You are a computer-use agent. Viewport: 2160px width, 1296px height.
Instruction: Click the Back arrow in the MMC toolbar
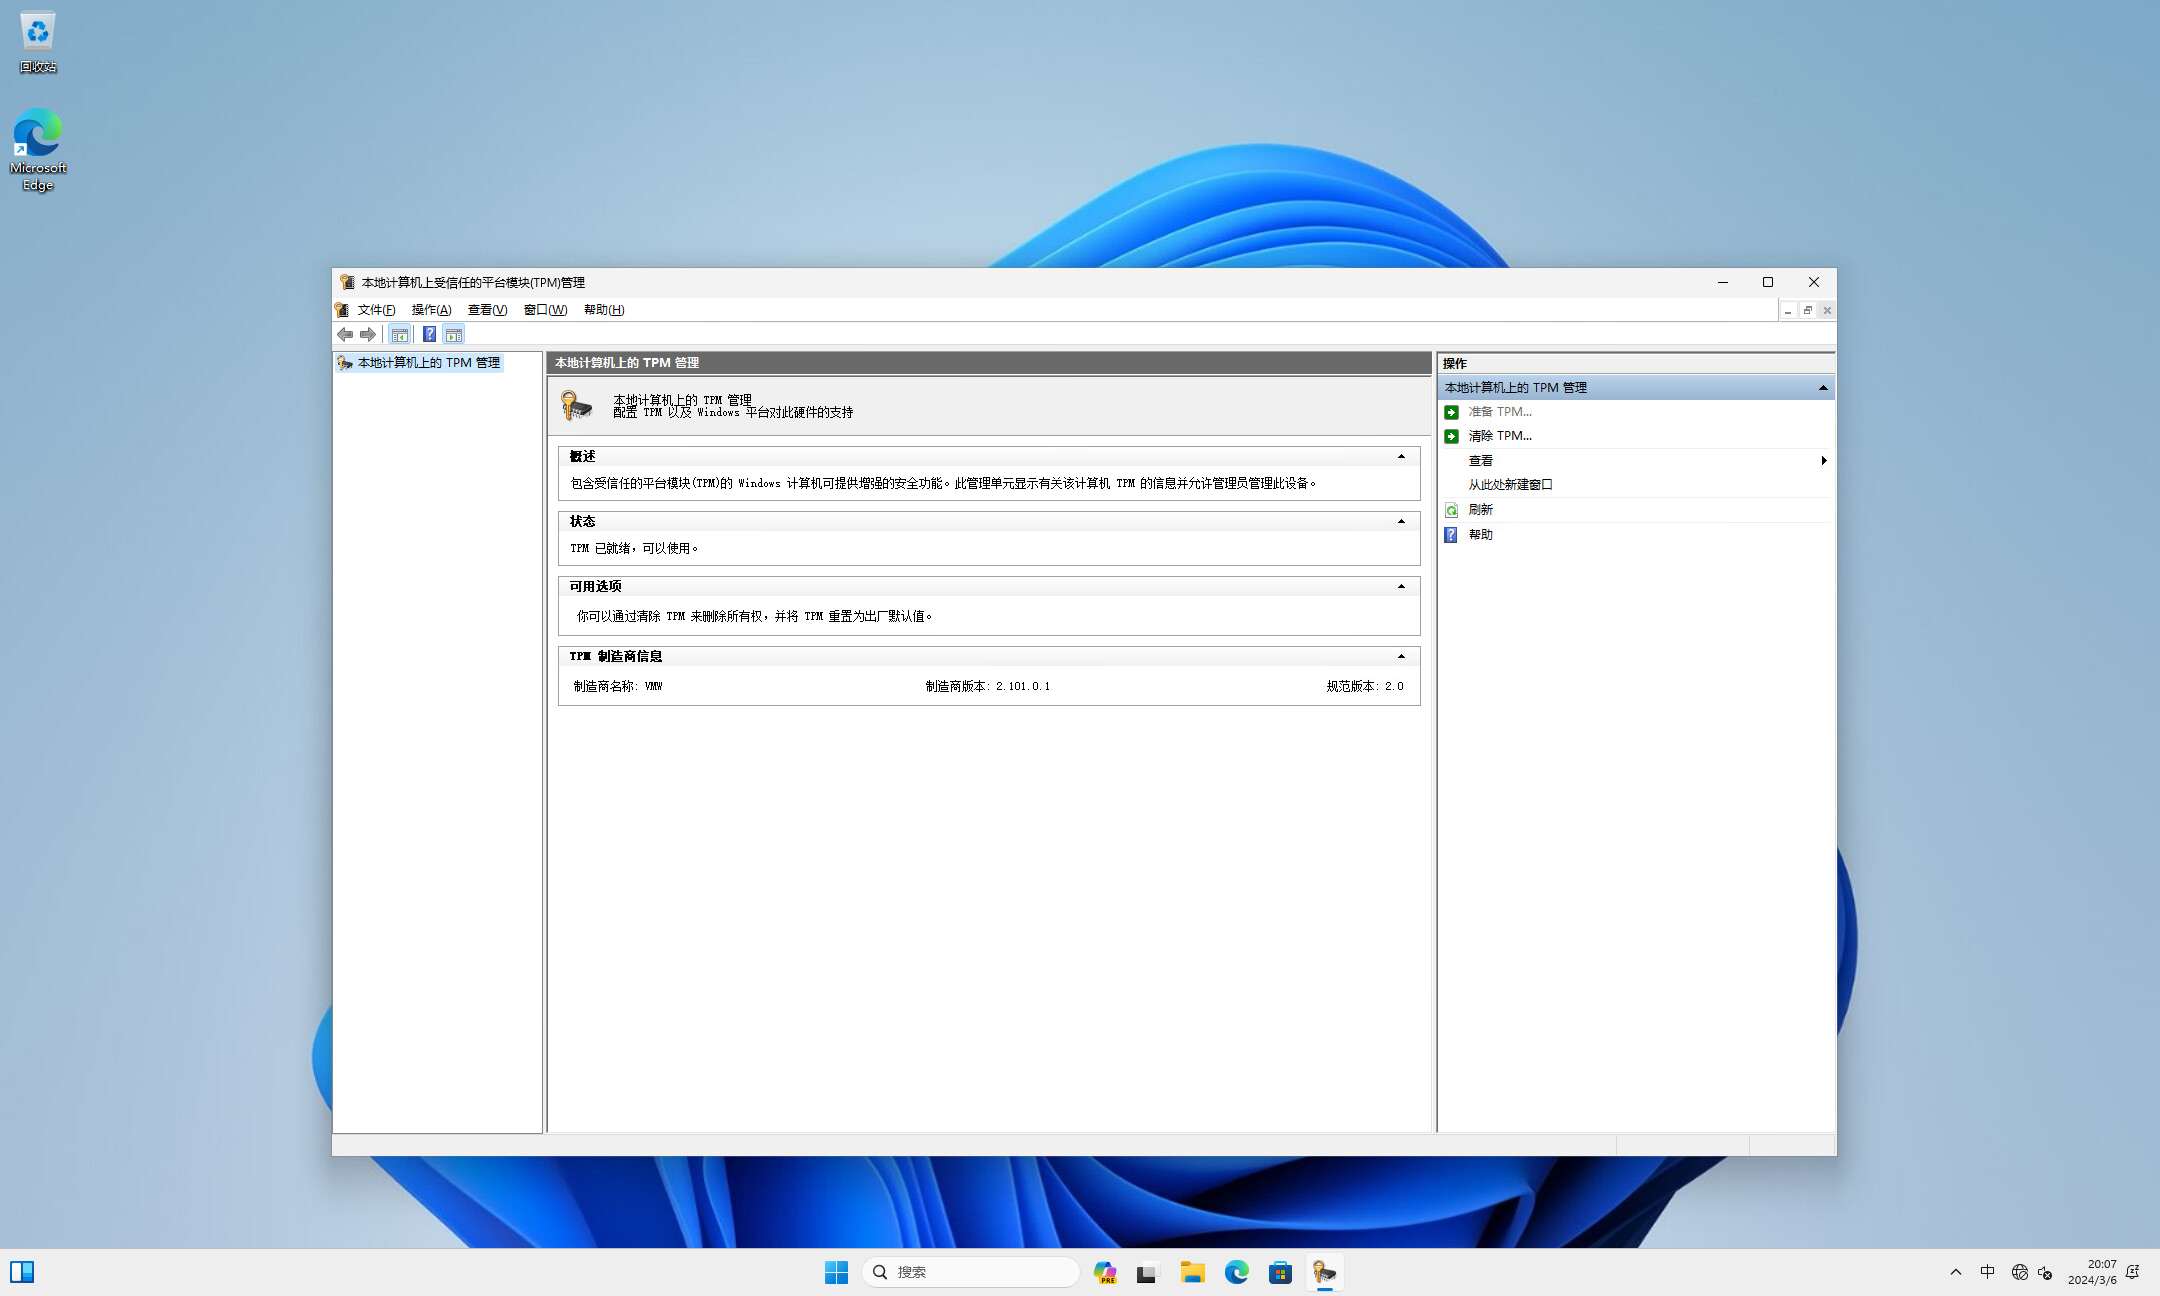[x=345, y=335]
